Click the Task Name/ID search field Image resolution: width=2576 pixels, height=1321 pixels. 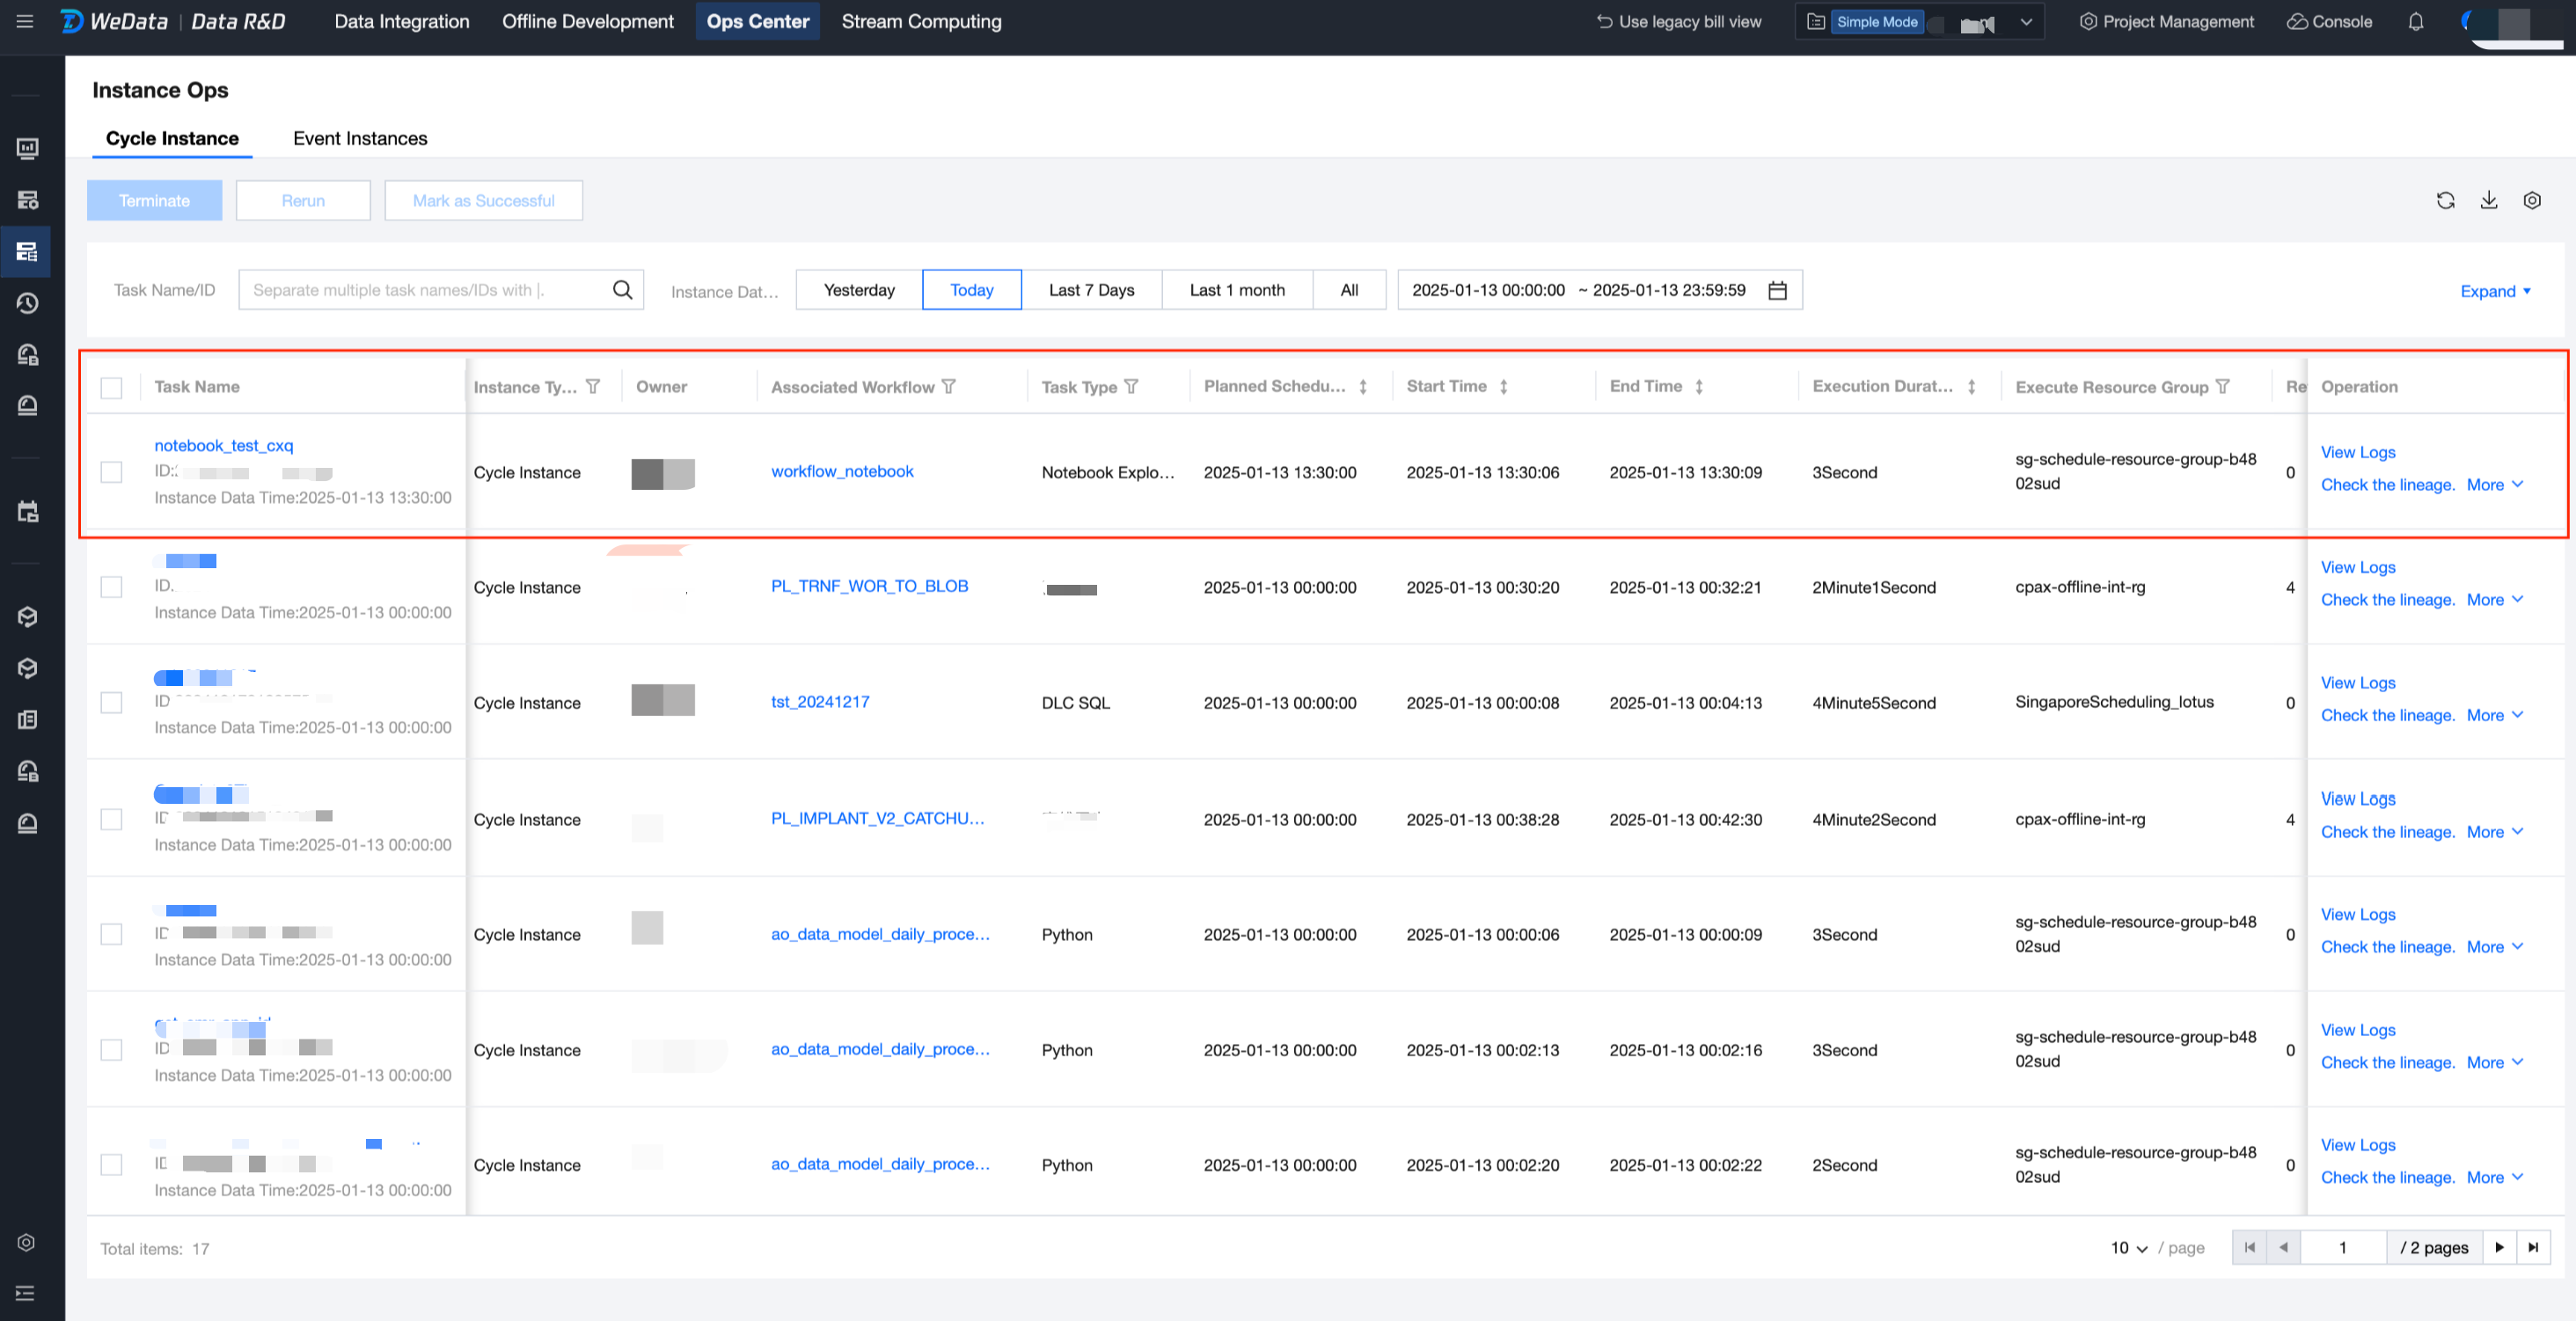(425, 290)
